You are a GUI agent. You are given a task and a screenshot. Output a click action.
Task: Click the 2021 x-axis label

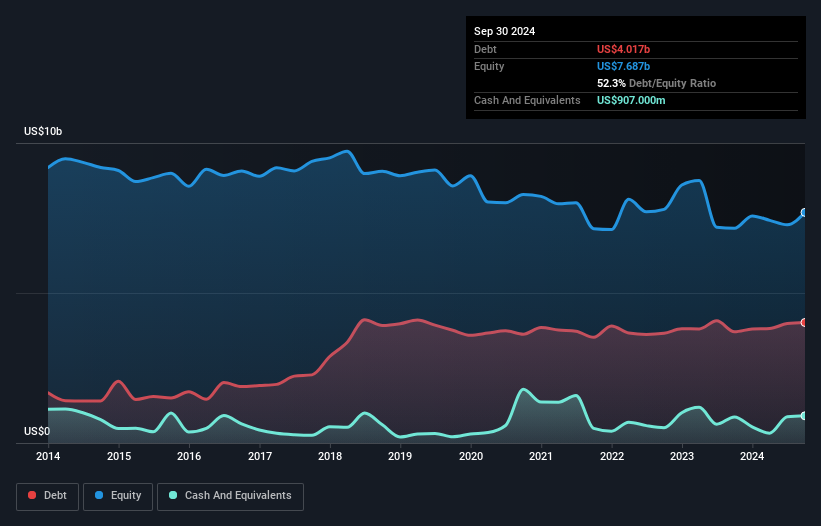541,456
